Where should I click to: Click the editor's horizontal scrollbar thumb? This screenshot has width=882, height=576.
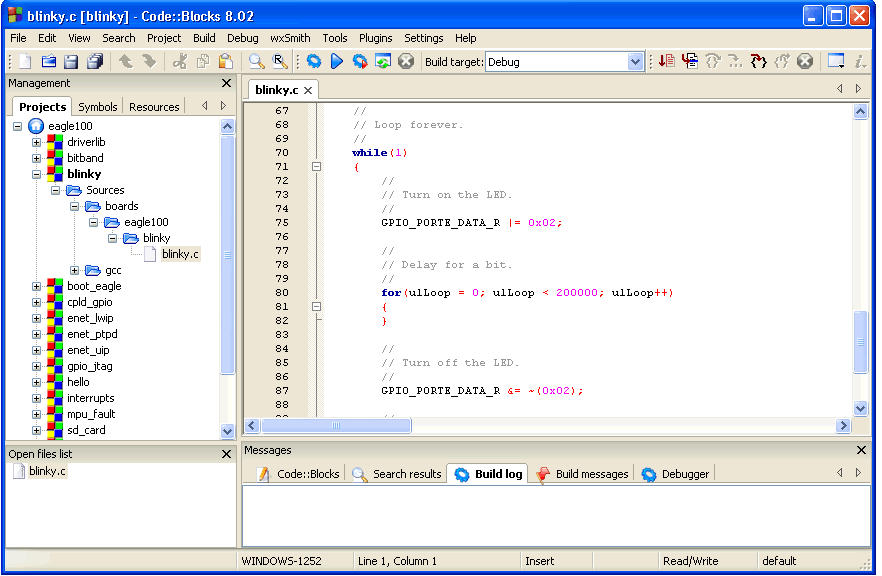point(336,425)
